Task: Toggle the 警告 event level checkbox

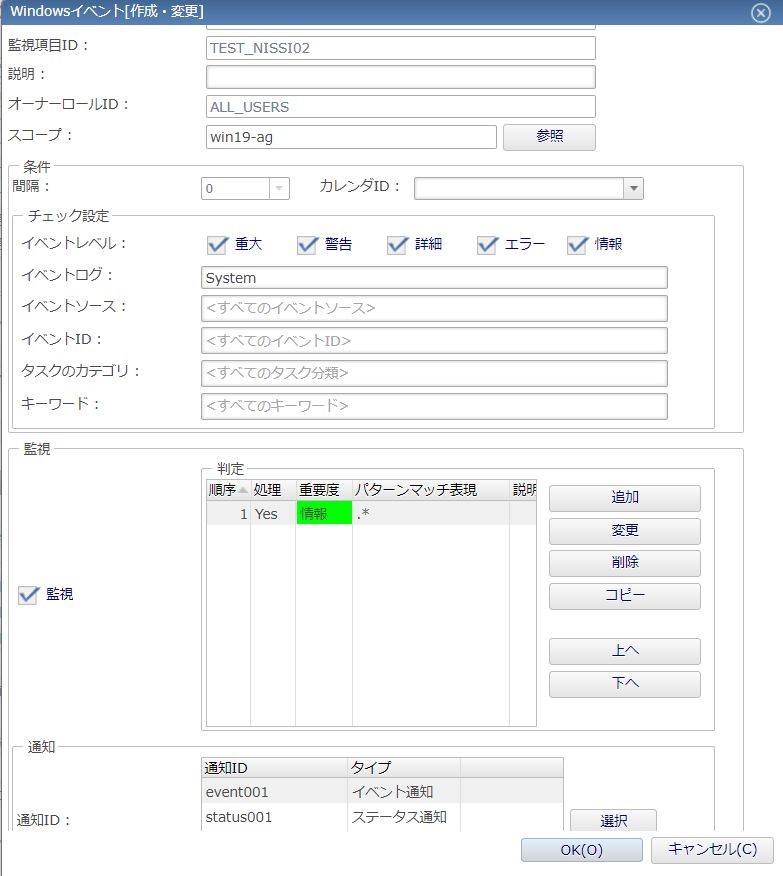Action: [307, 245]
